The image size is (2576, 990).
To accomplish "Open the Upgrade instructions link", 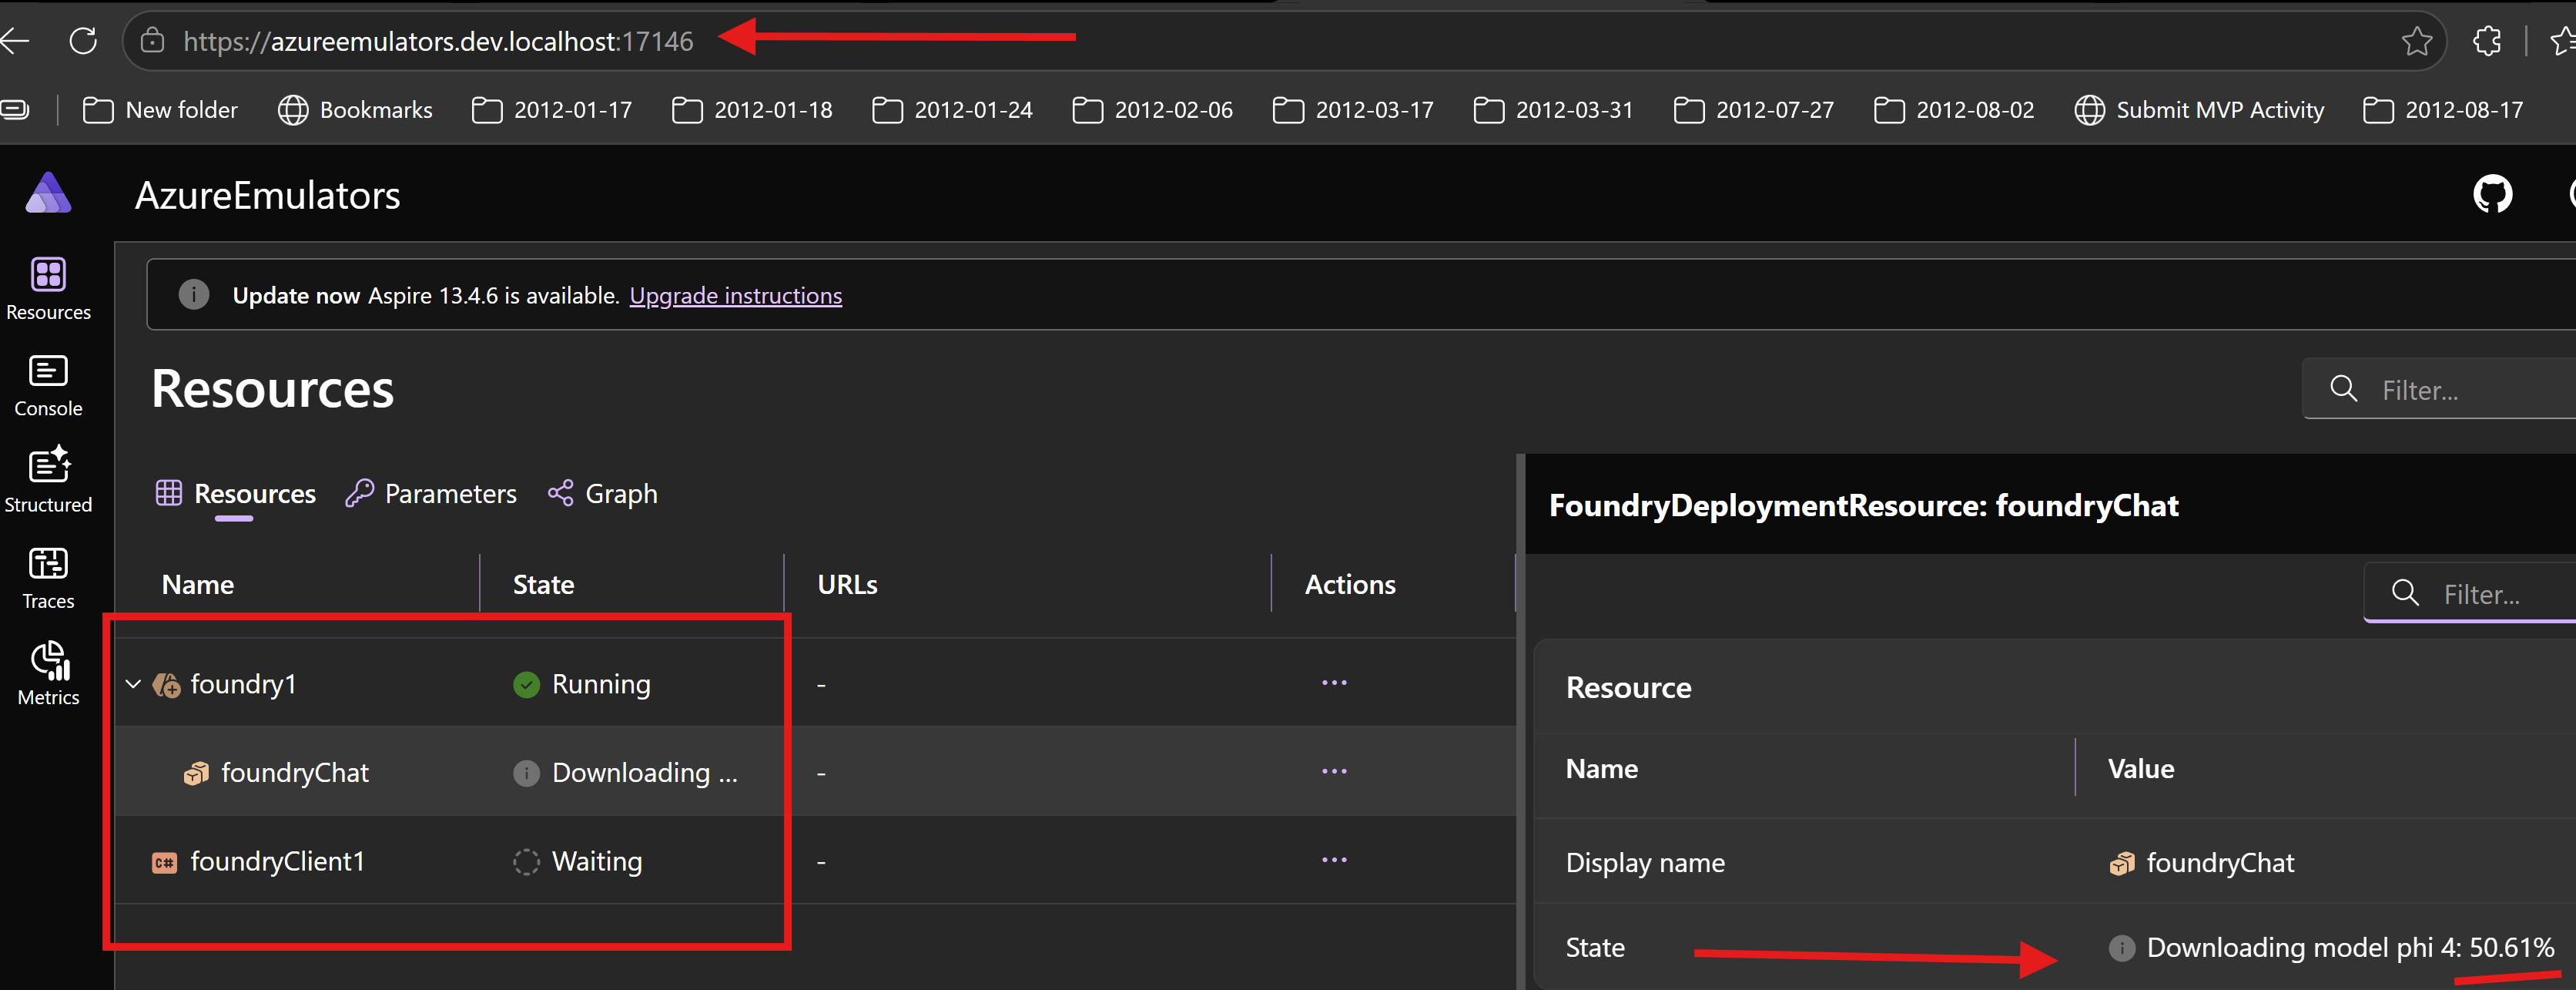I will [x=735, y=296].
